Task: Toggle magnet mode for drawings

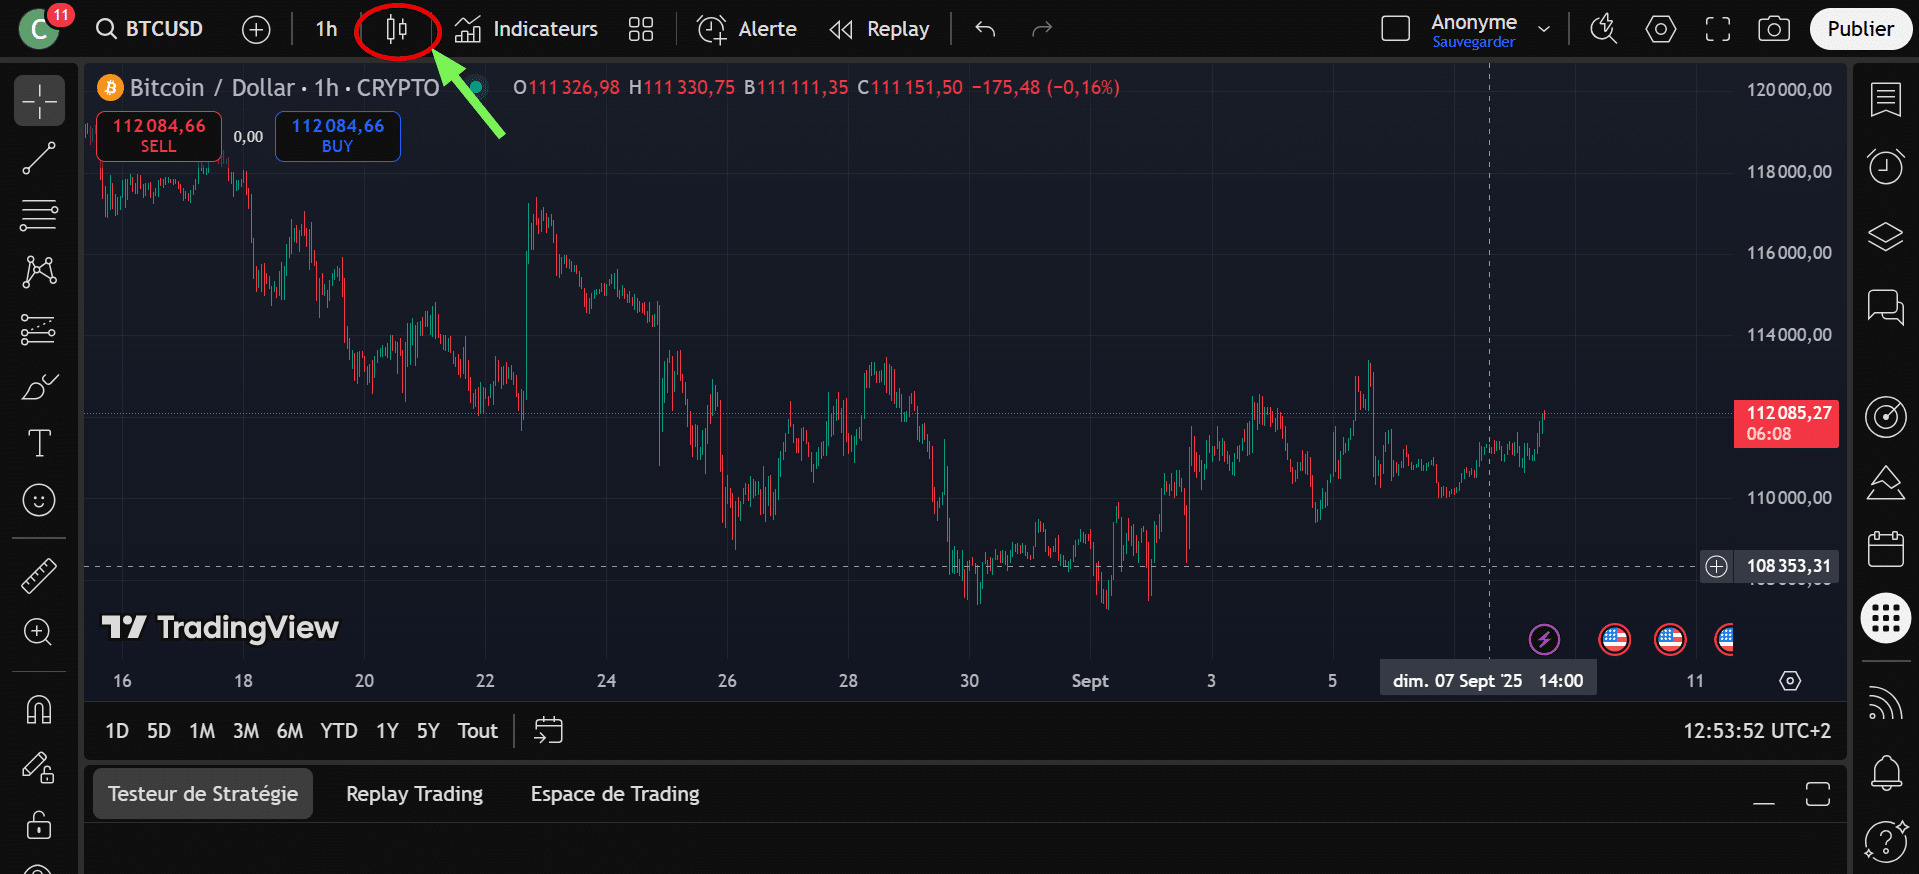Action: point(39,710)
